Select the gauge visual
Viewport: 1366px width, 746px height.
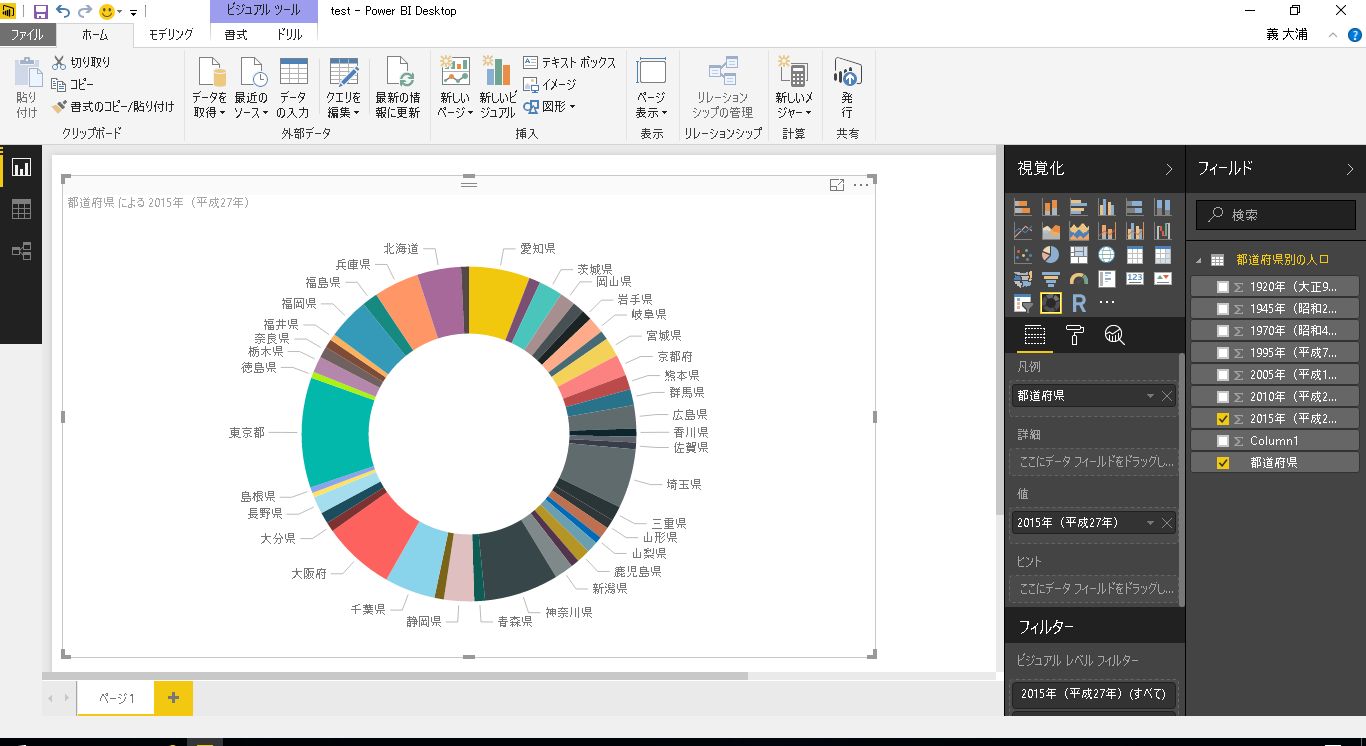click(1079, 279)
